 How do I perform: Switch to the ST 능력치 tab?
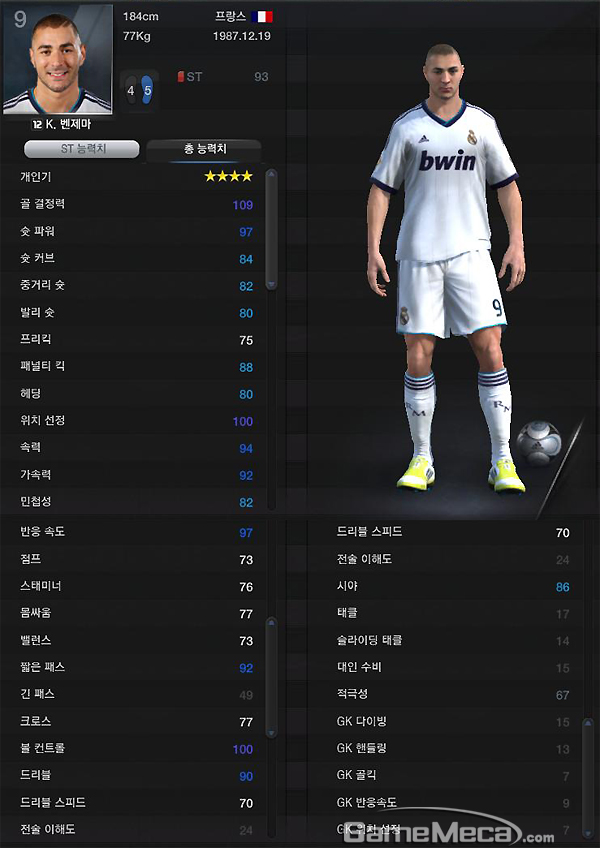coord(82,149)
